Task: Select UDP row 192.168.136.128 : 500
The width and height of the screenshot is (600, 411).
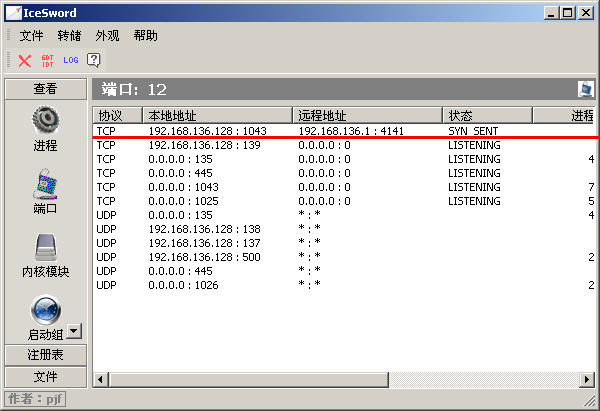Action: coord(344,257)
